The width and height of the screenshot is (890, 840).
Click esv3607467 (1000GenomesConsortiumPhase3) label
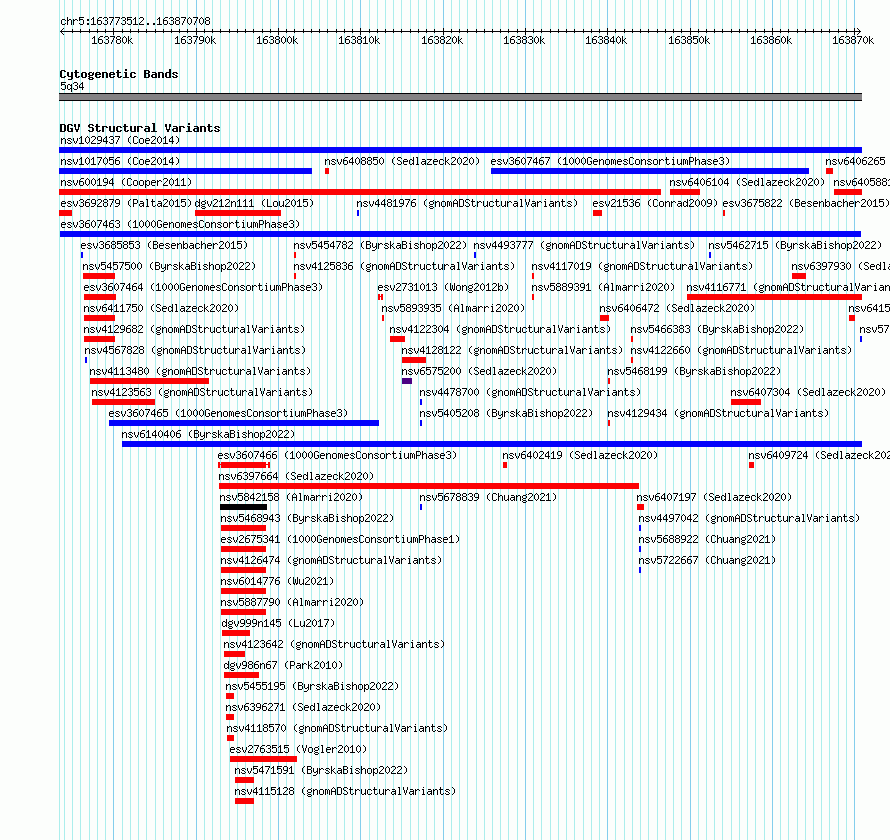[x=610, y=161]
